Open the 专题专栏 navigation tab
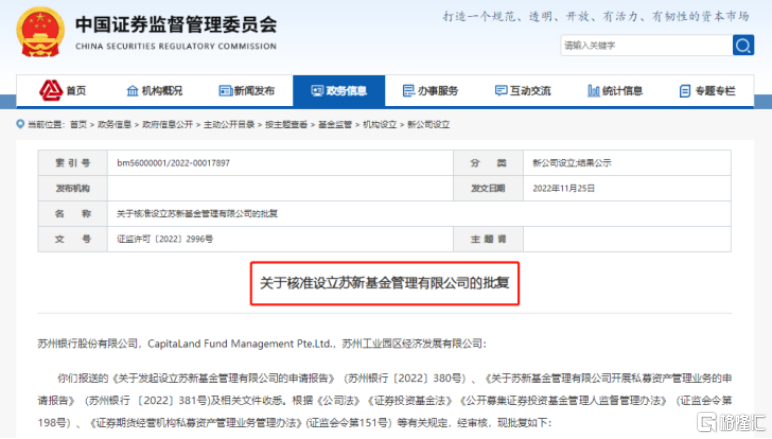 click(708, 91)
